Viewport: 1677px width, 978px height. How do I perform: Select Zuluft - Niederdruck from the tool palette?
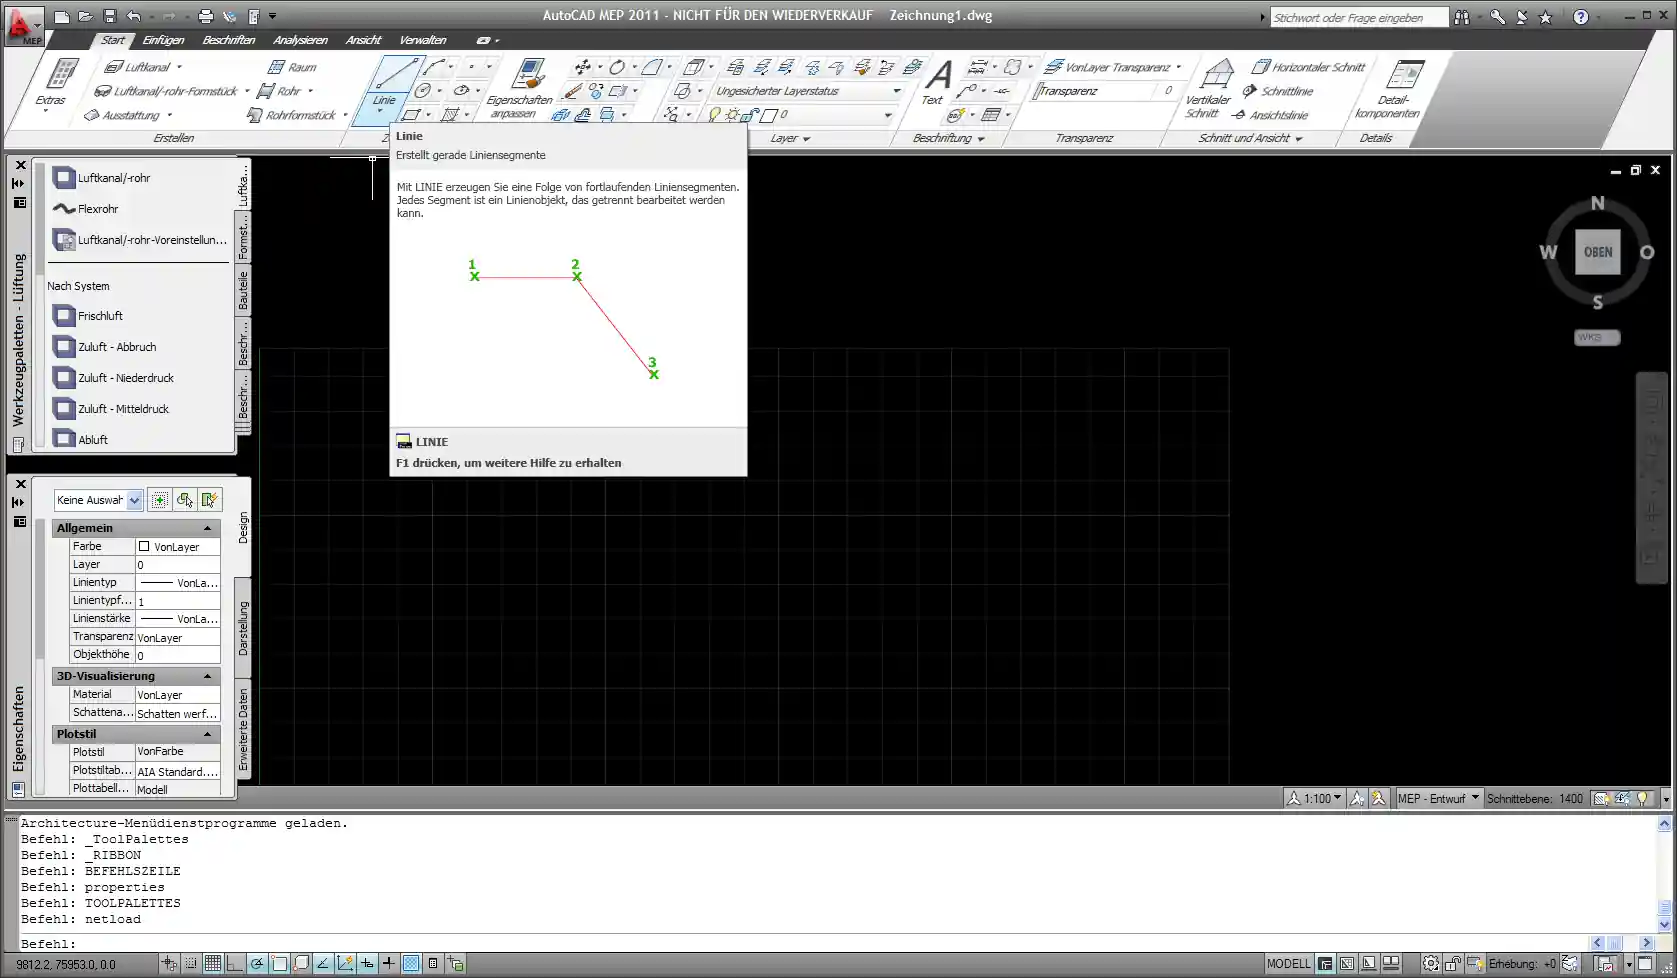(123, 377)
